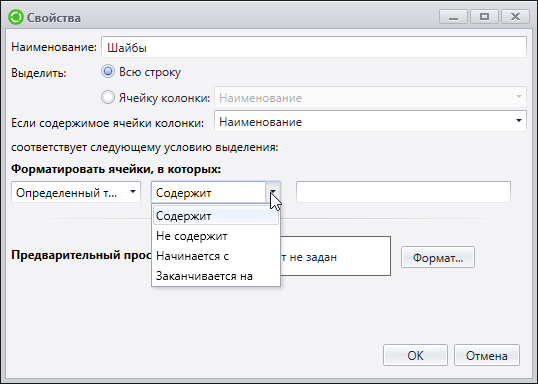Close the Свойства dialog window
The image size is (538, 384).
click(515, 16)
